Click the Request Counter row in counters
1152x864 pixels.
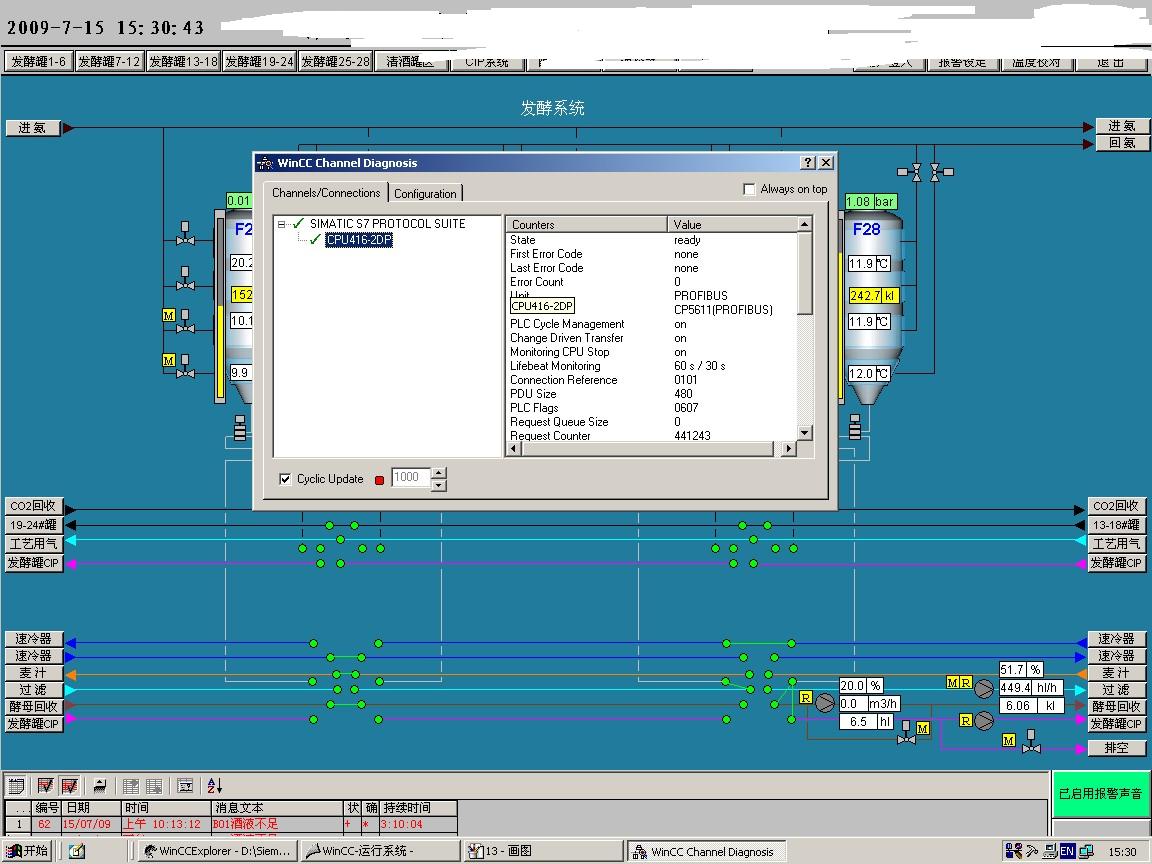click(x=652, y=436)
